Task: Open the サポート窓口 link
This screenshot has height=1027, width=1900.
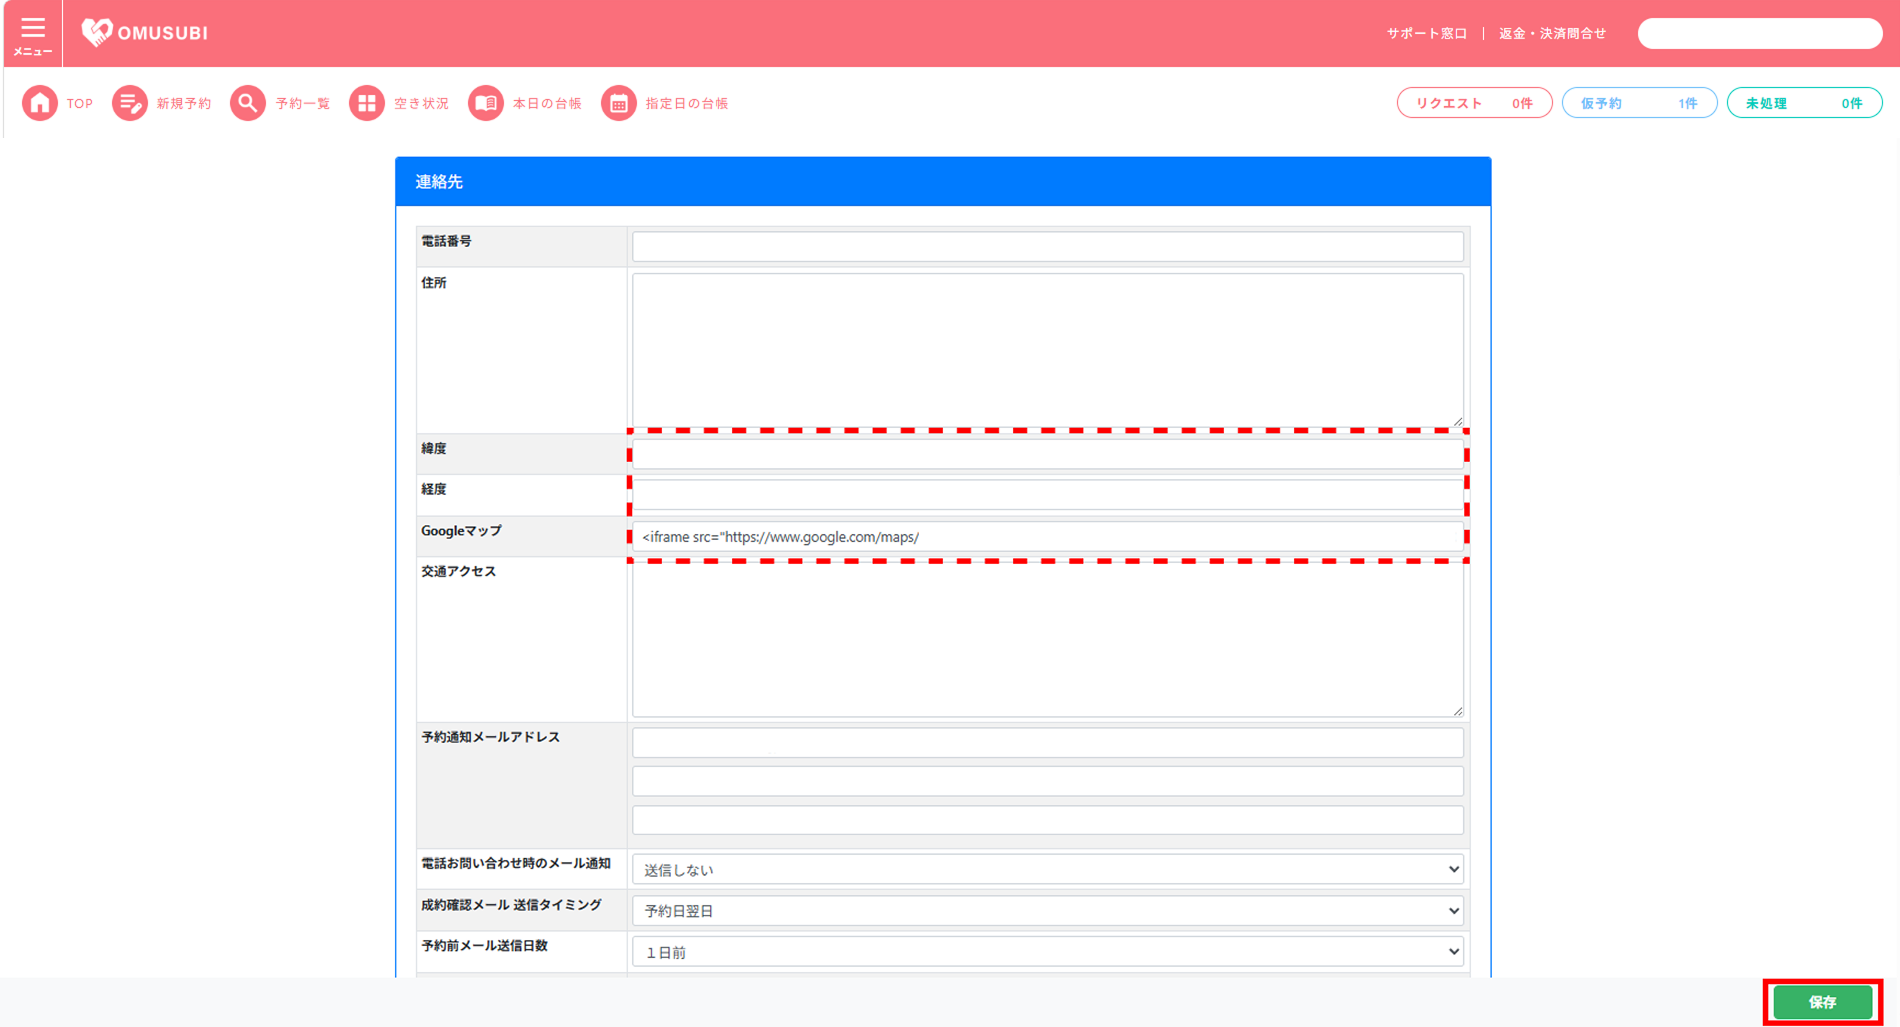Action: tap(1427, 34)
